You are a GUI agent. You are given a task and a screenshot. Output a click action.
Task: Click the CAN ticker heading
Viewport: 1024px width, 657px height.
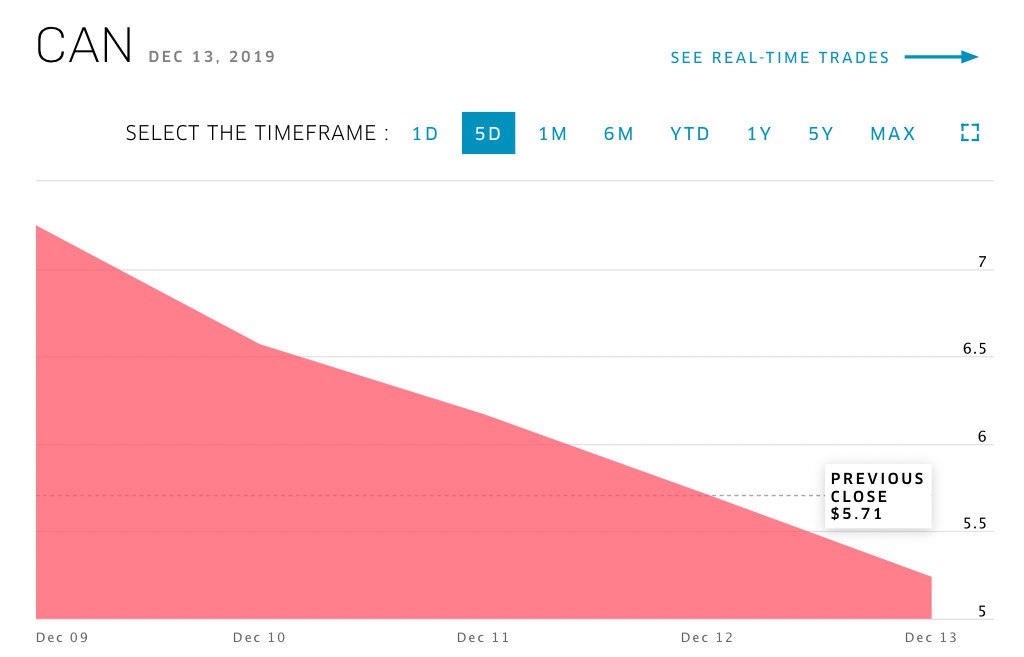click(84, 48)
